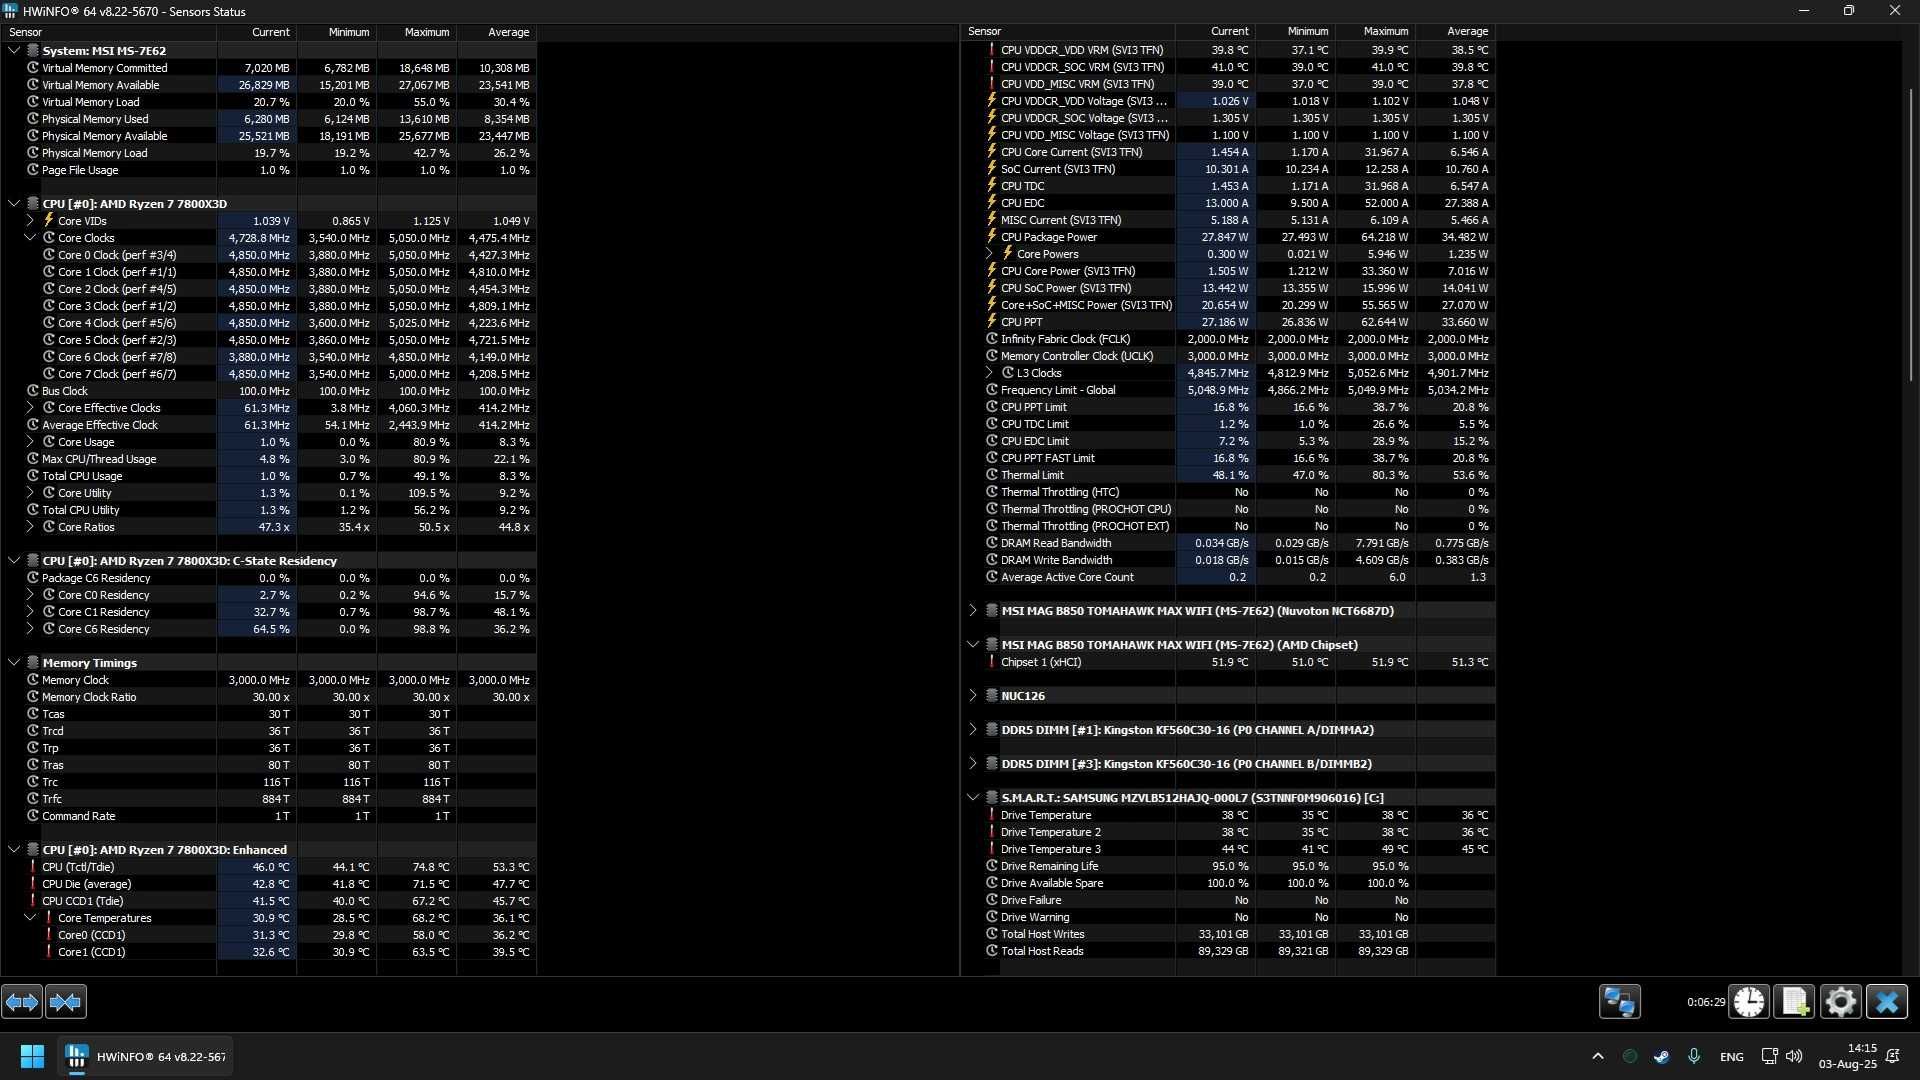Reset the elapsed time clock icon
Image resolution: width=1920 pixels, height=1080 pixels.
1749,1001
